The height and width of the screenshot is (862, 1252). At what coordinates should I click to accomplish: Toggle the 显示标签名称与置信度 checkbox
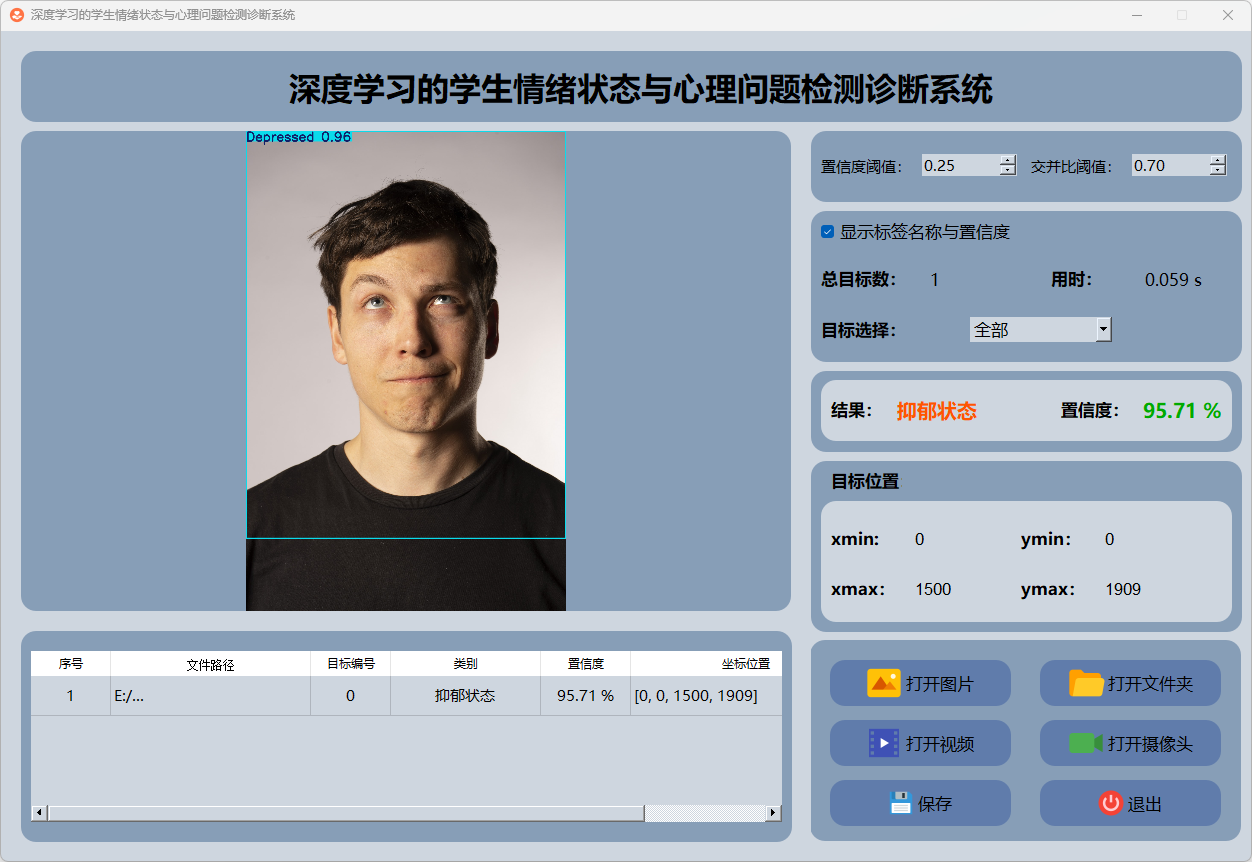point(828,232)
